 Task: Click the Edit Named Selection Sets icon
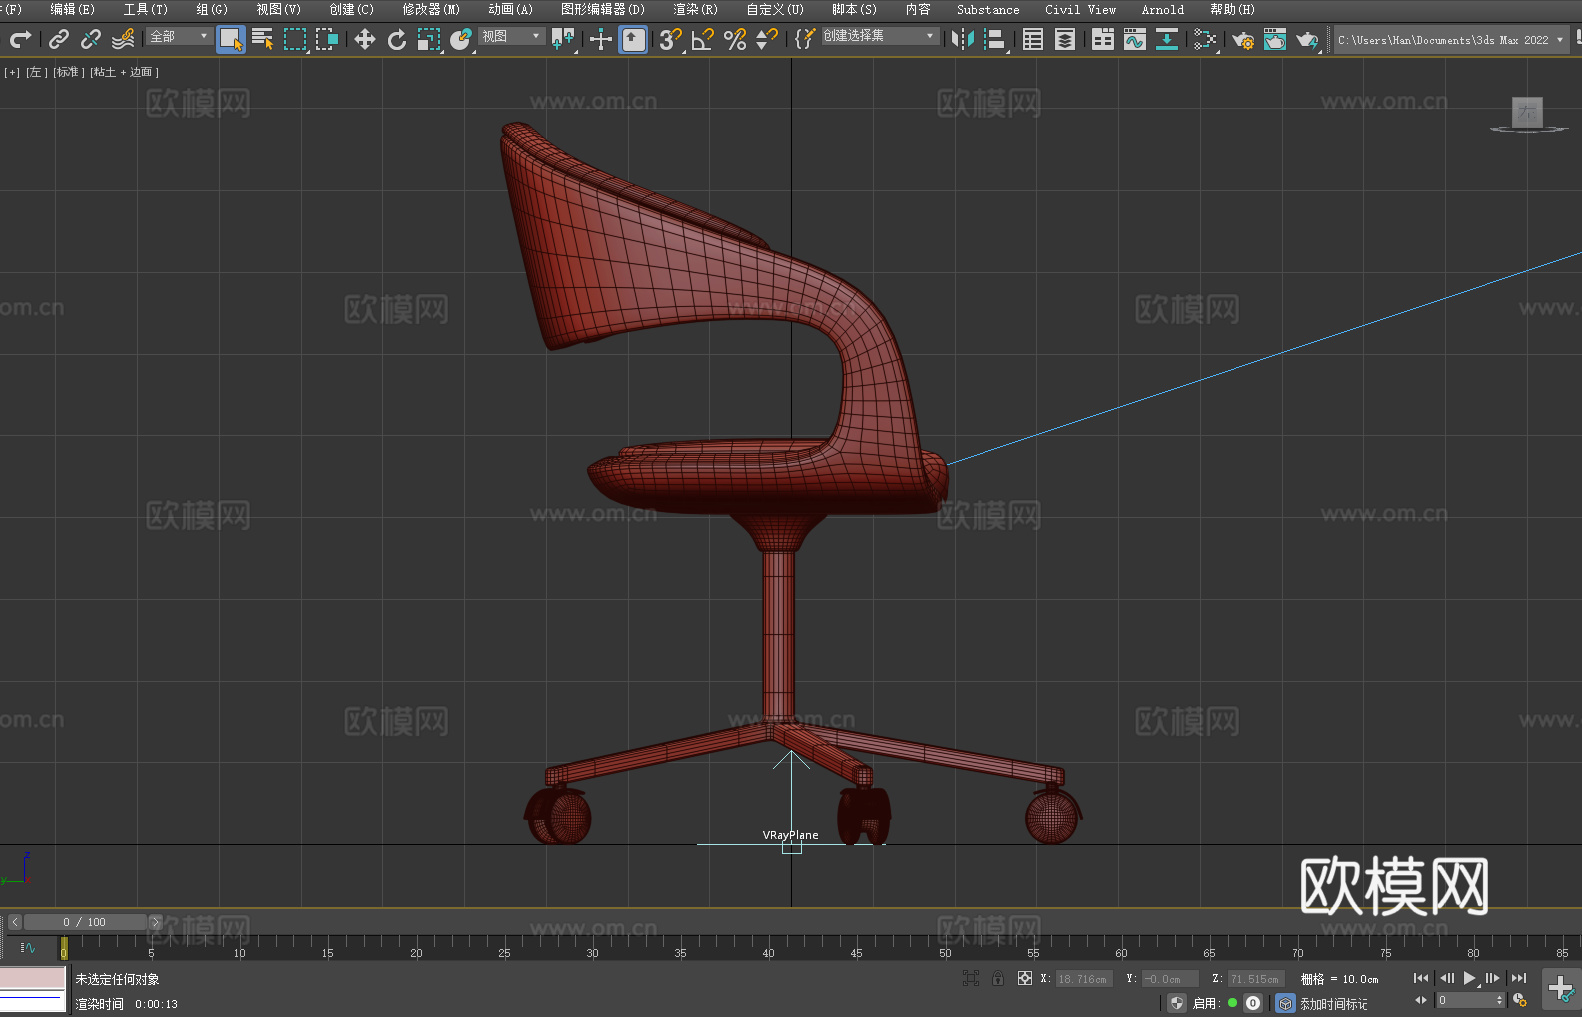point(804,39)
